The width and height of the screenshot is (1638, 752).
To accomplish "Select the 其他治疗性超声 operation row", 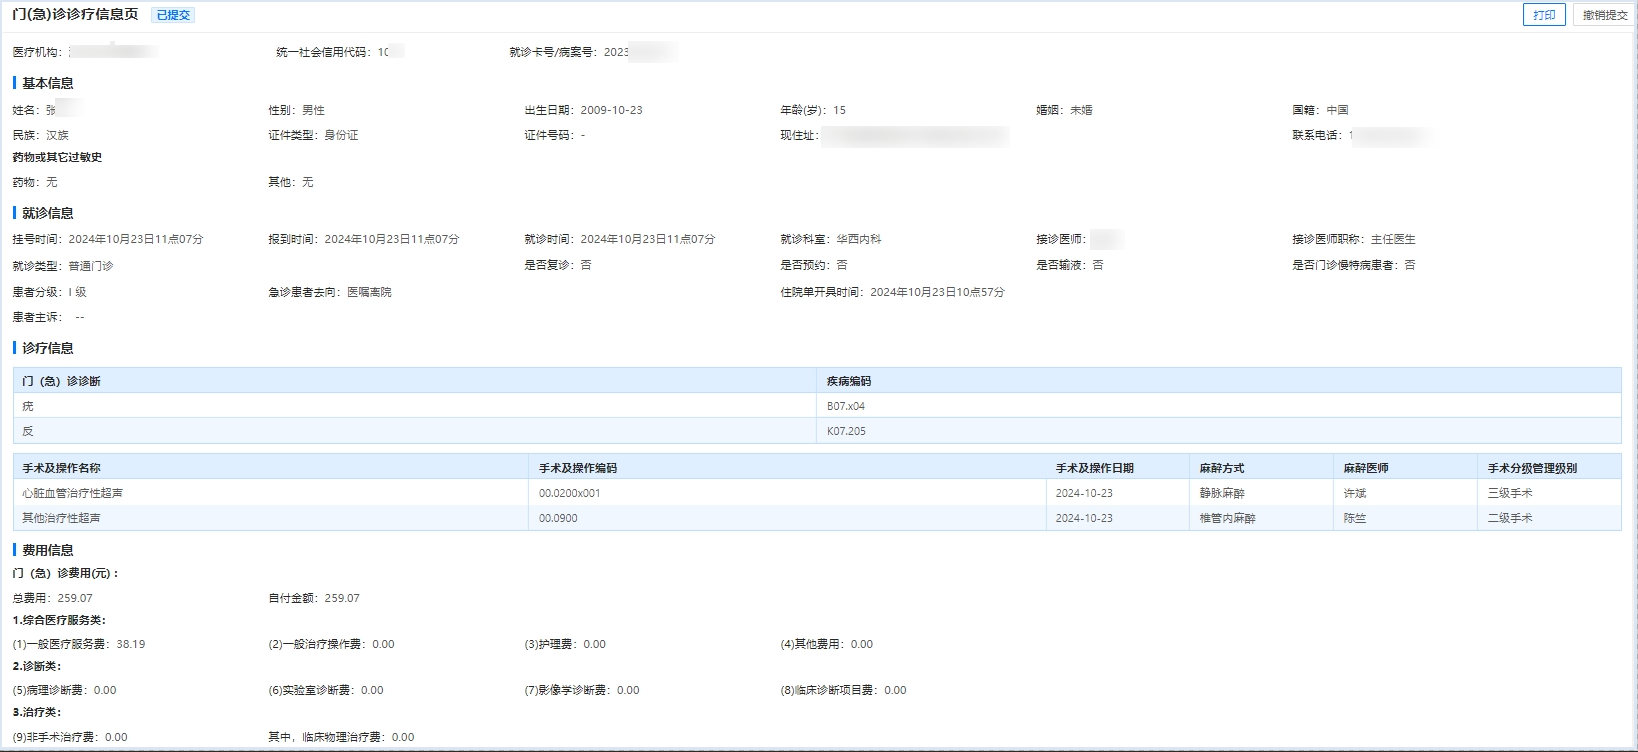I will (817, 518).
